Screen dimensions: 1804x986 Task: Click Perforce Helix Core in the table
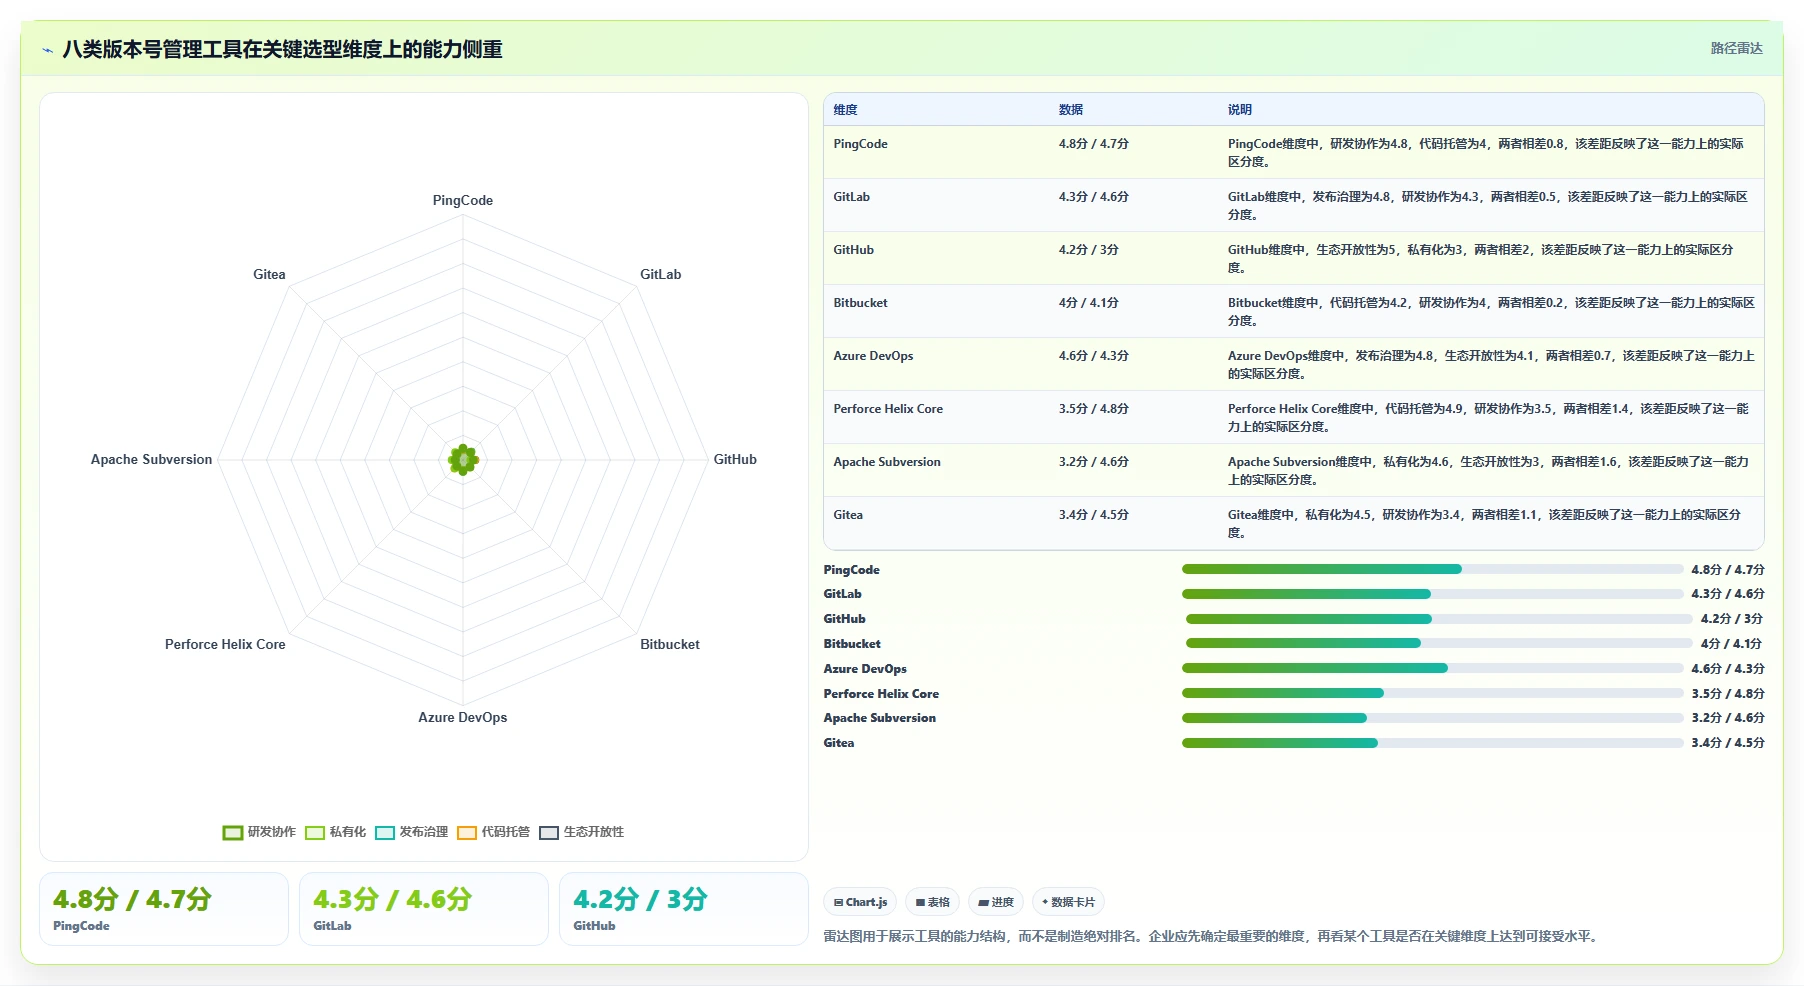[888, 409]
